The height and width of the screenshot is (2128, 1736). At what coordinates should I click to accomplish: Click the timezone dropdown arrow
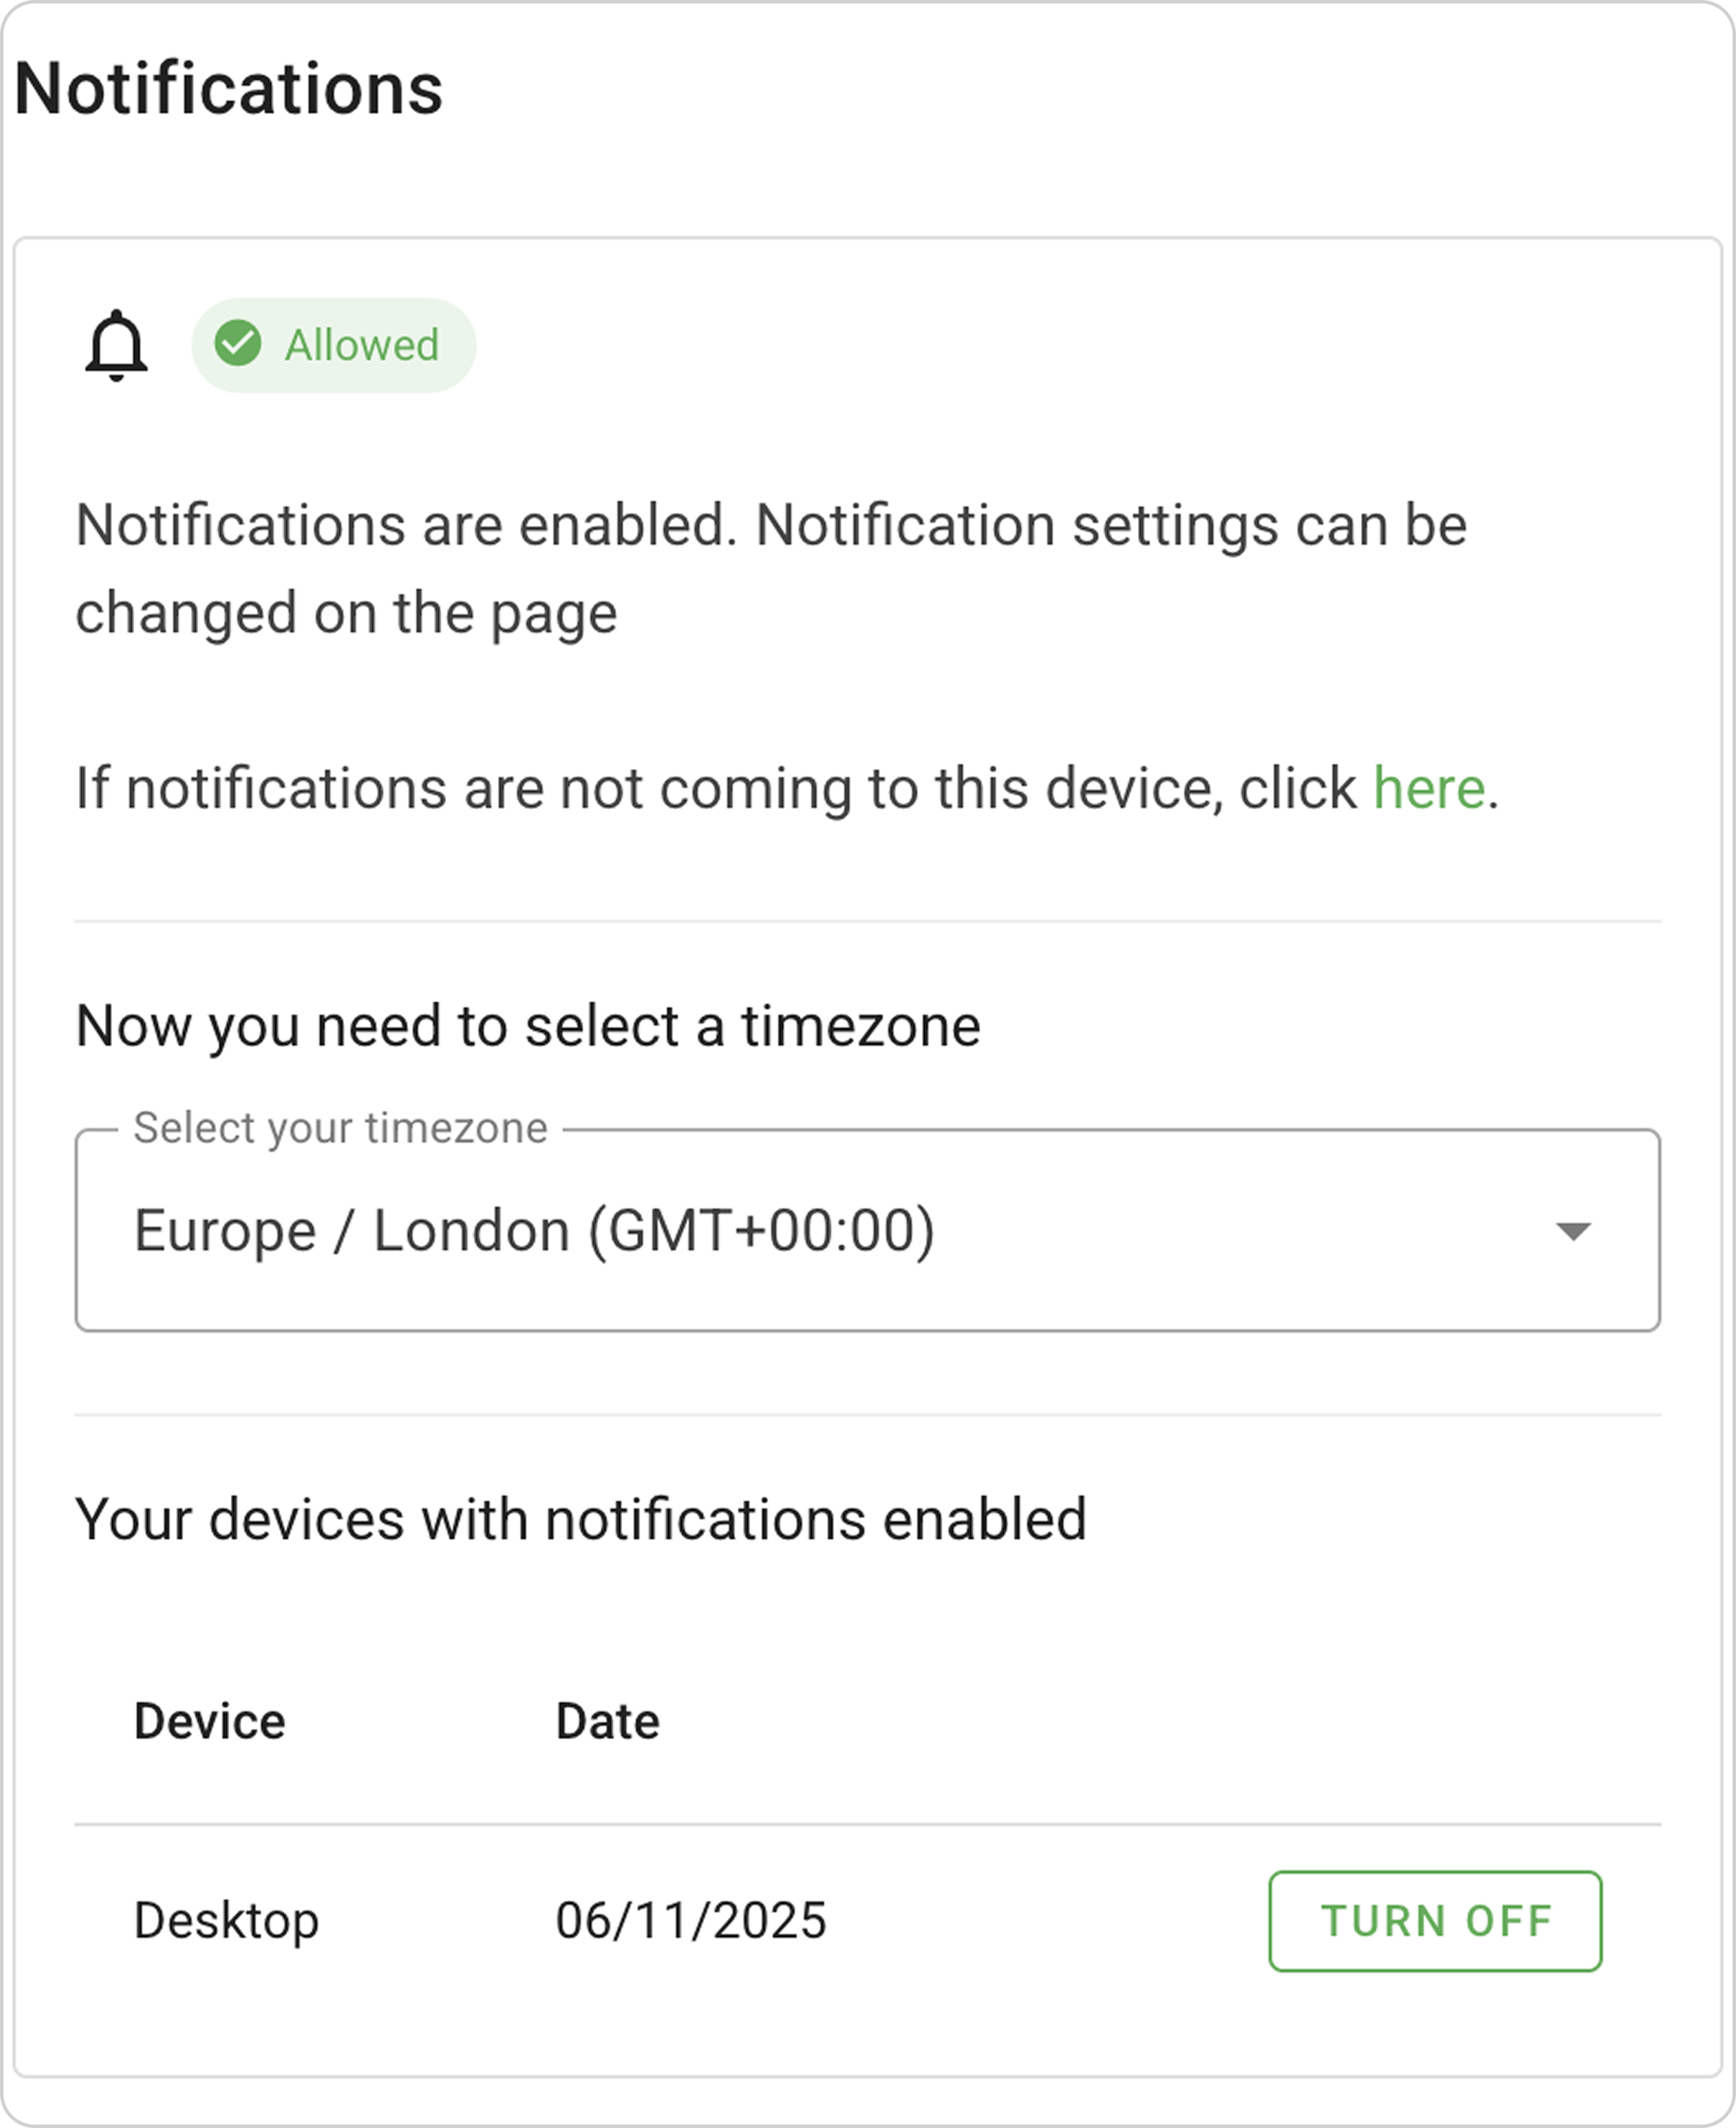click(x=1572, y=1231)
